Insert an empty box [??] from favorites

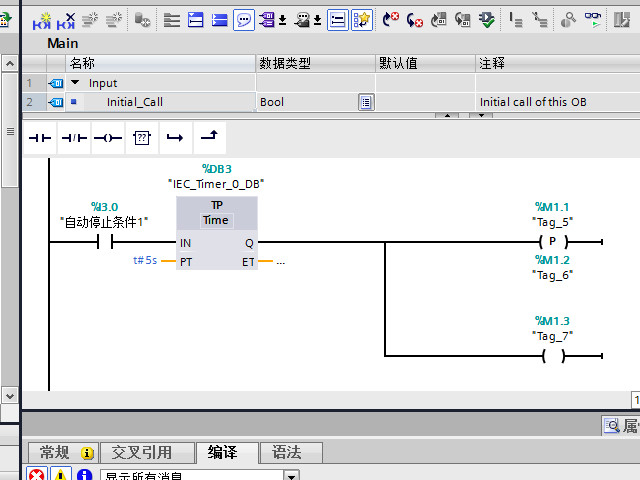(142, 138)
